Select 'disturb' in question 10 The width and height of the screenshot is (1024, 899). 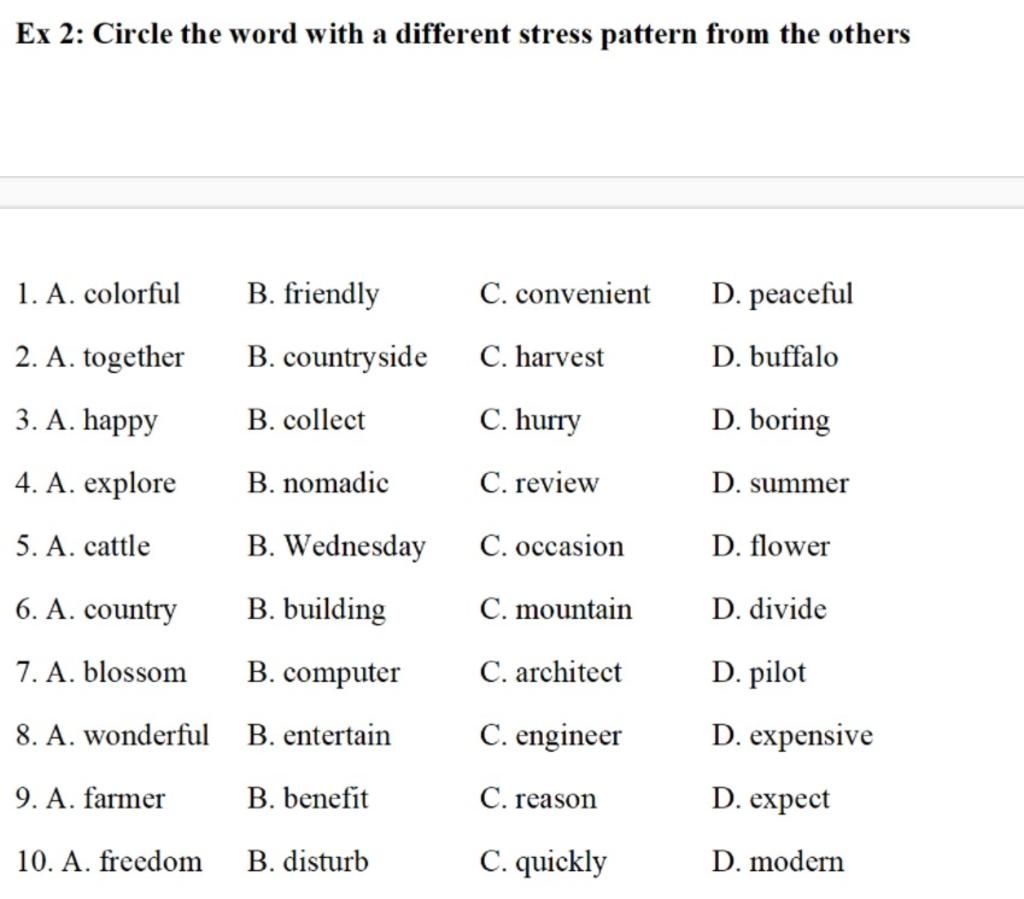click(326, 861)
